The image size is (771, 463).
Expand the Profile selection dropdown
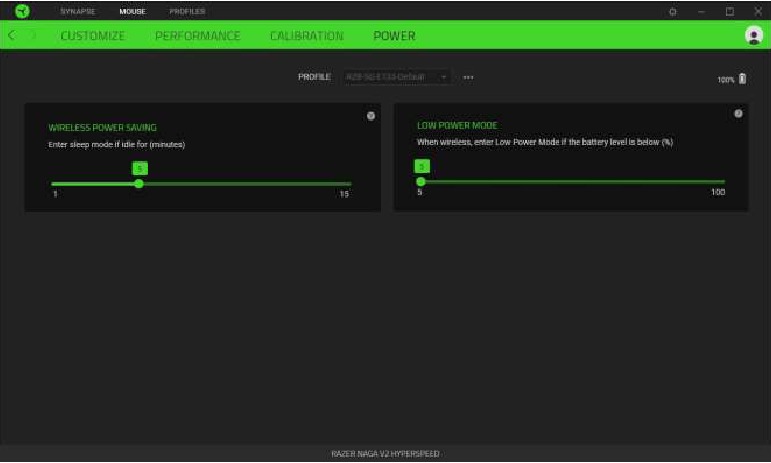442,77
